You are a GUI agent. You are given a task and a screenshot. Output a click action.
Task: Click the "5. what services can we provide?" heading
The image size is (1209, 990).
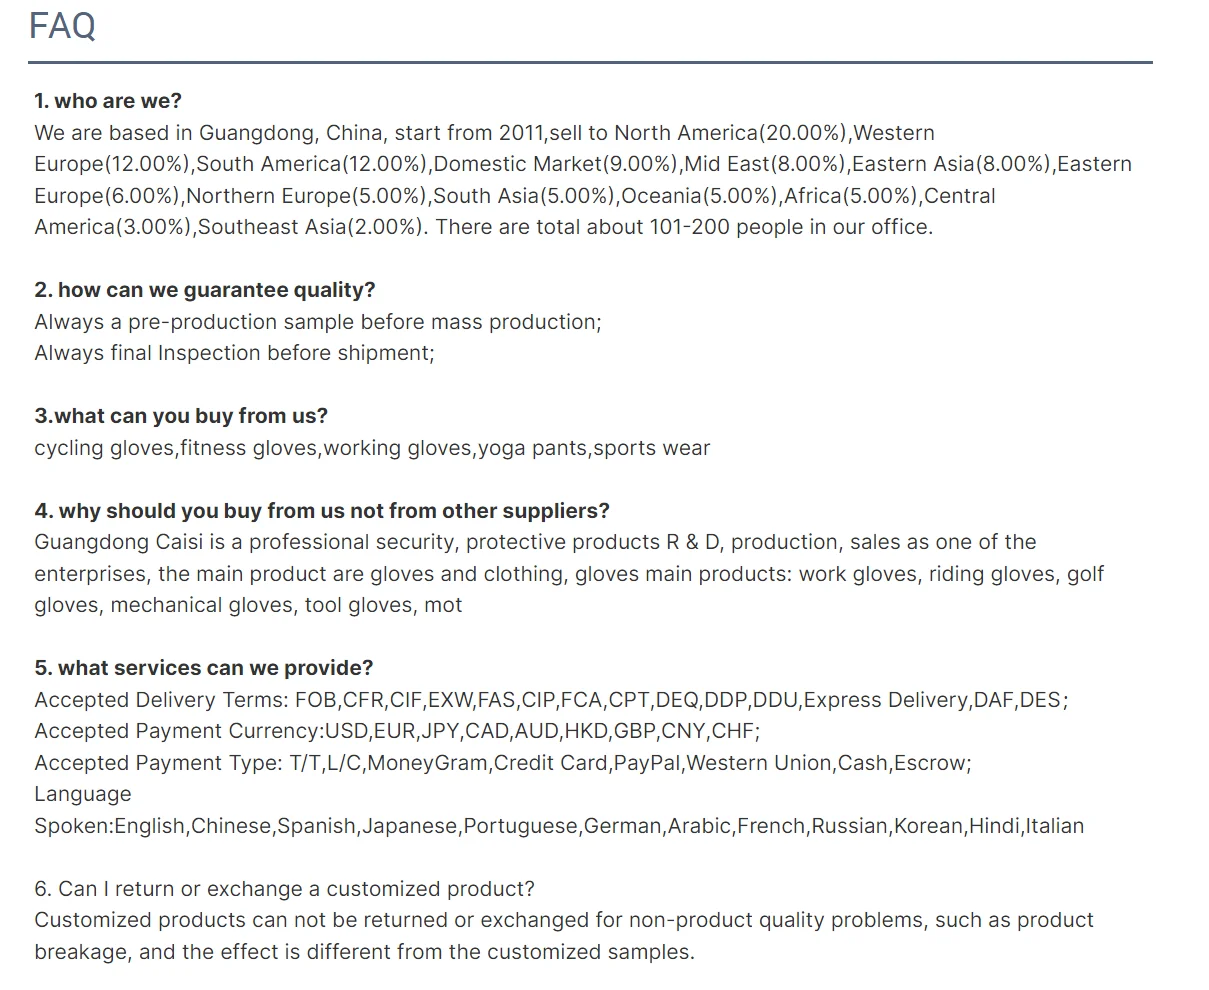click(x=204, y=668)
